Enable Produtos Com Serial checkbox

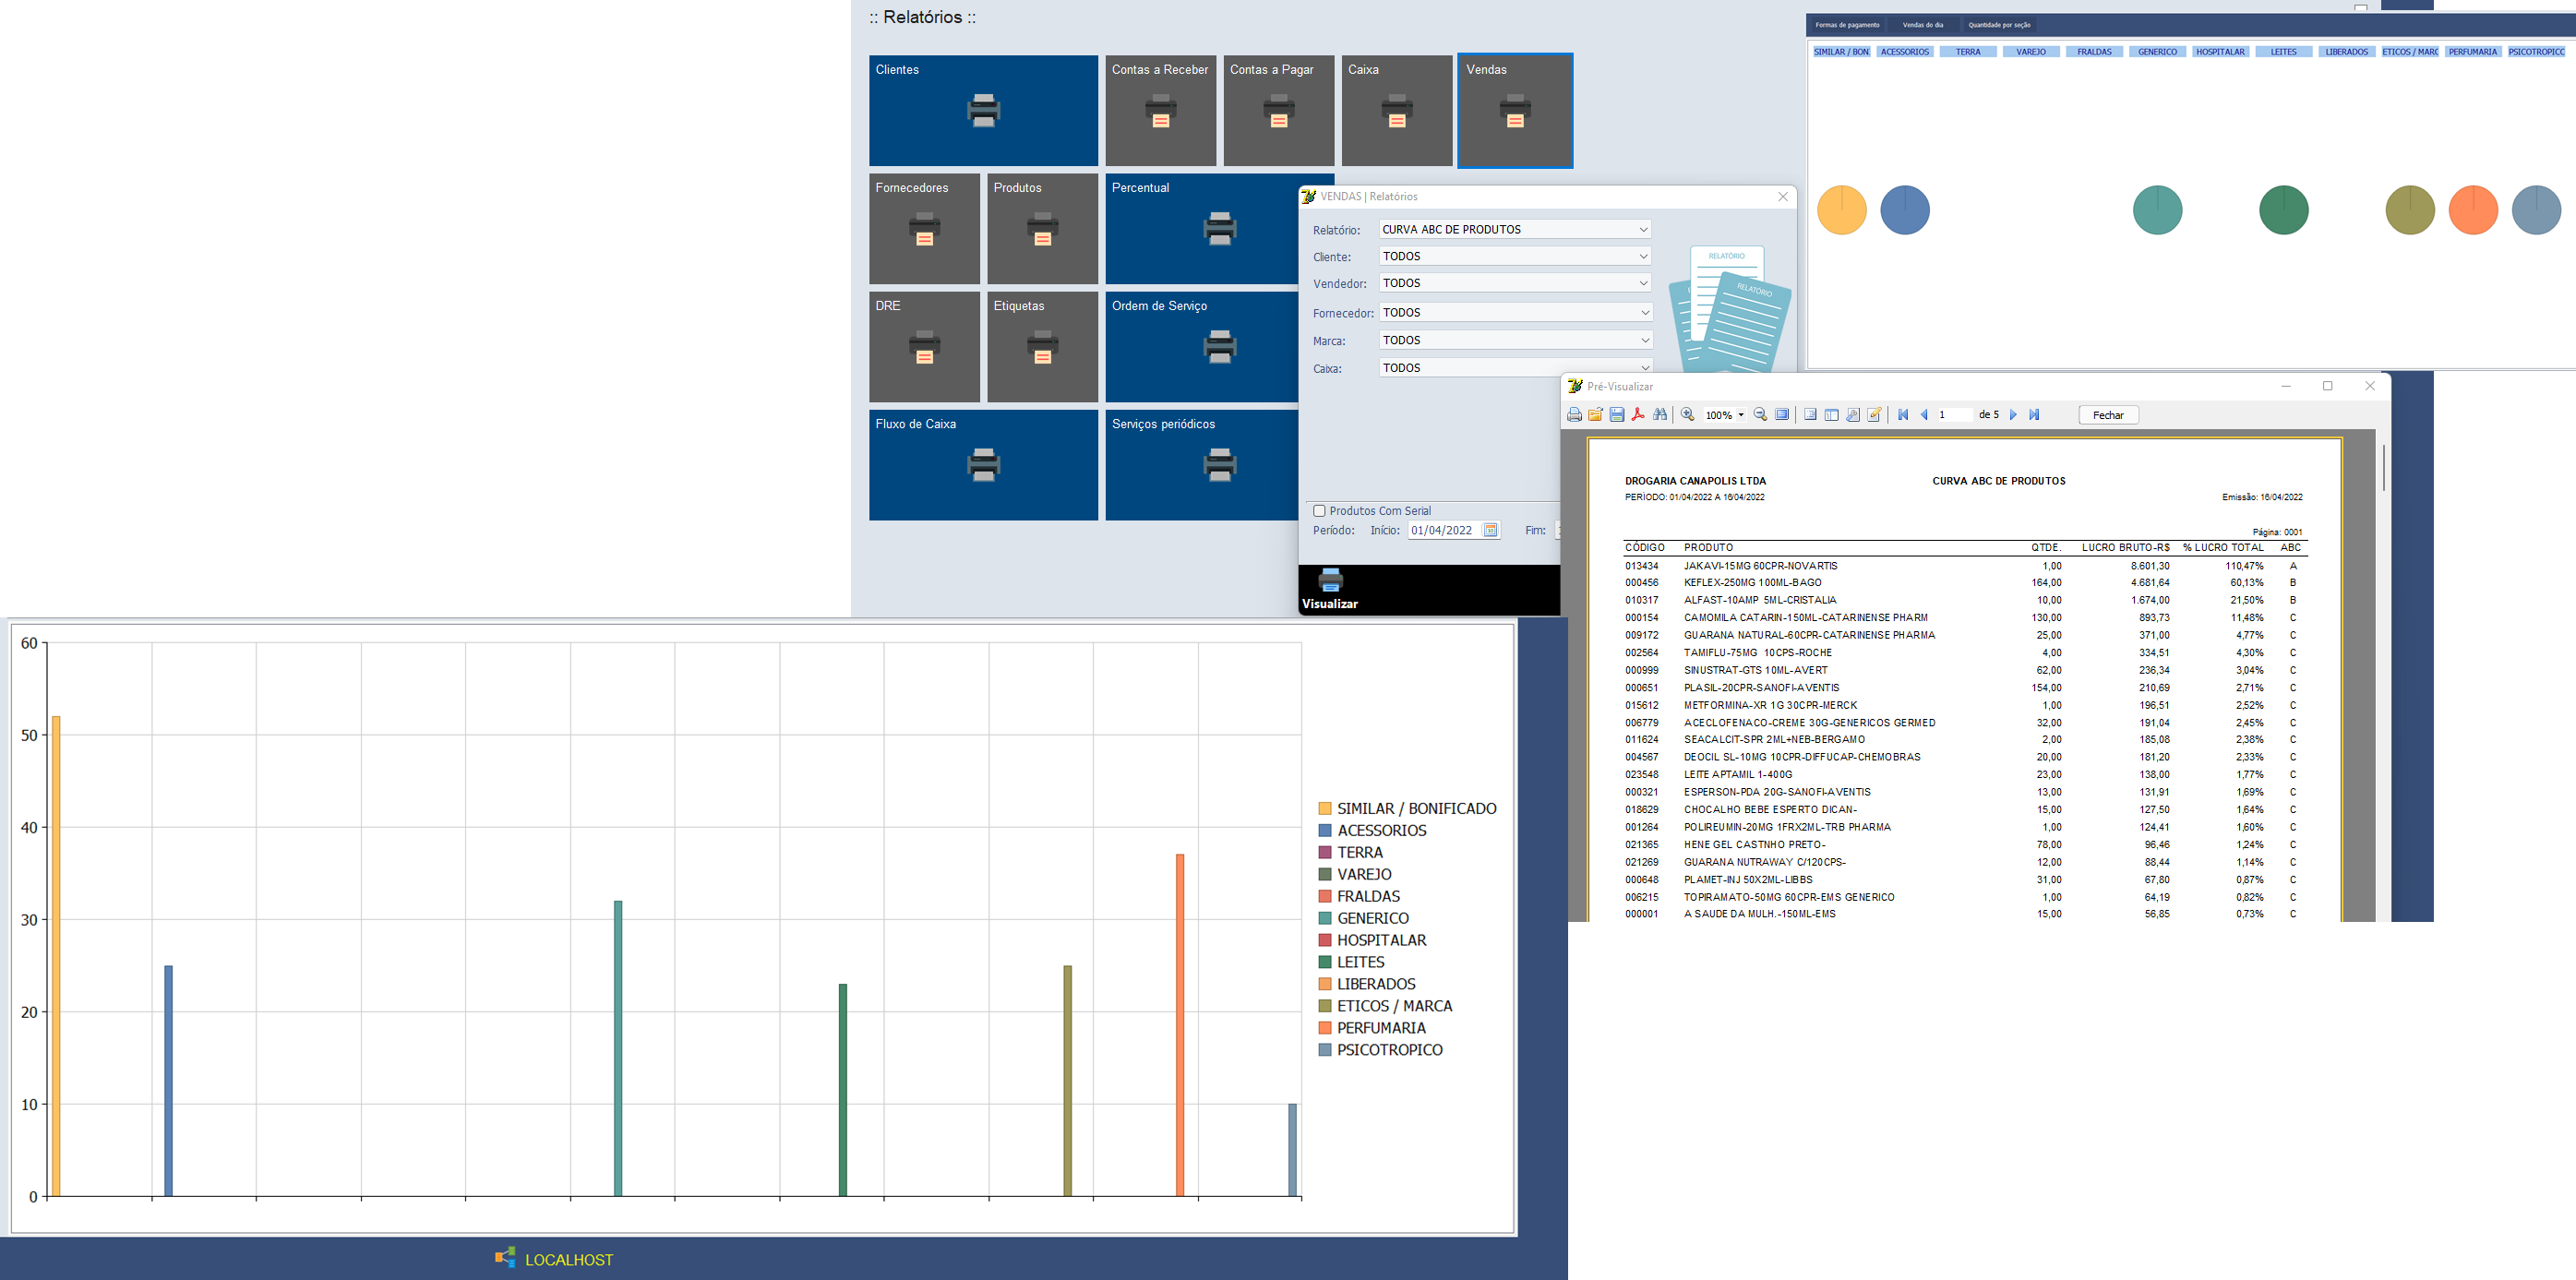pyautogui.click(x=1319, y=511)
